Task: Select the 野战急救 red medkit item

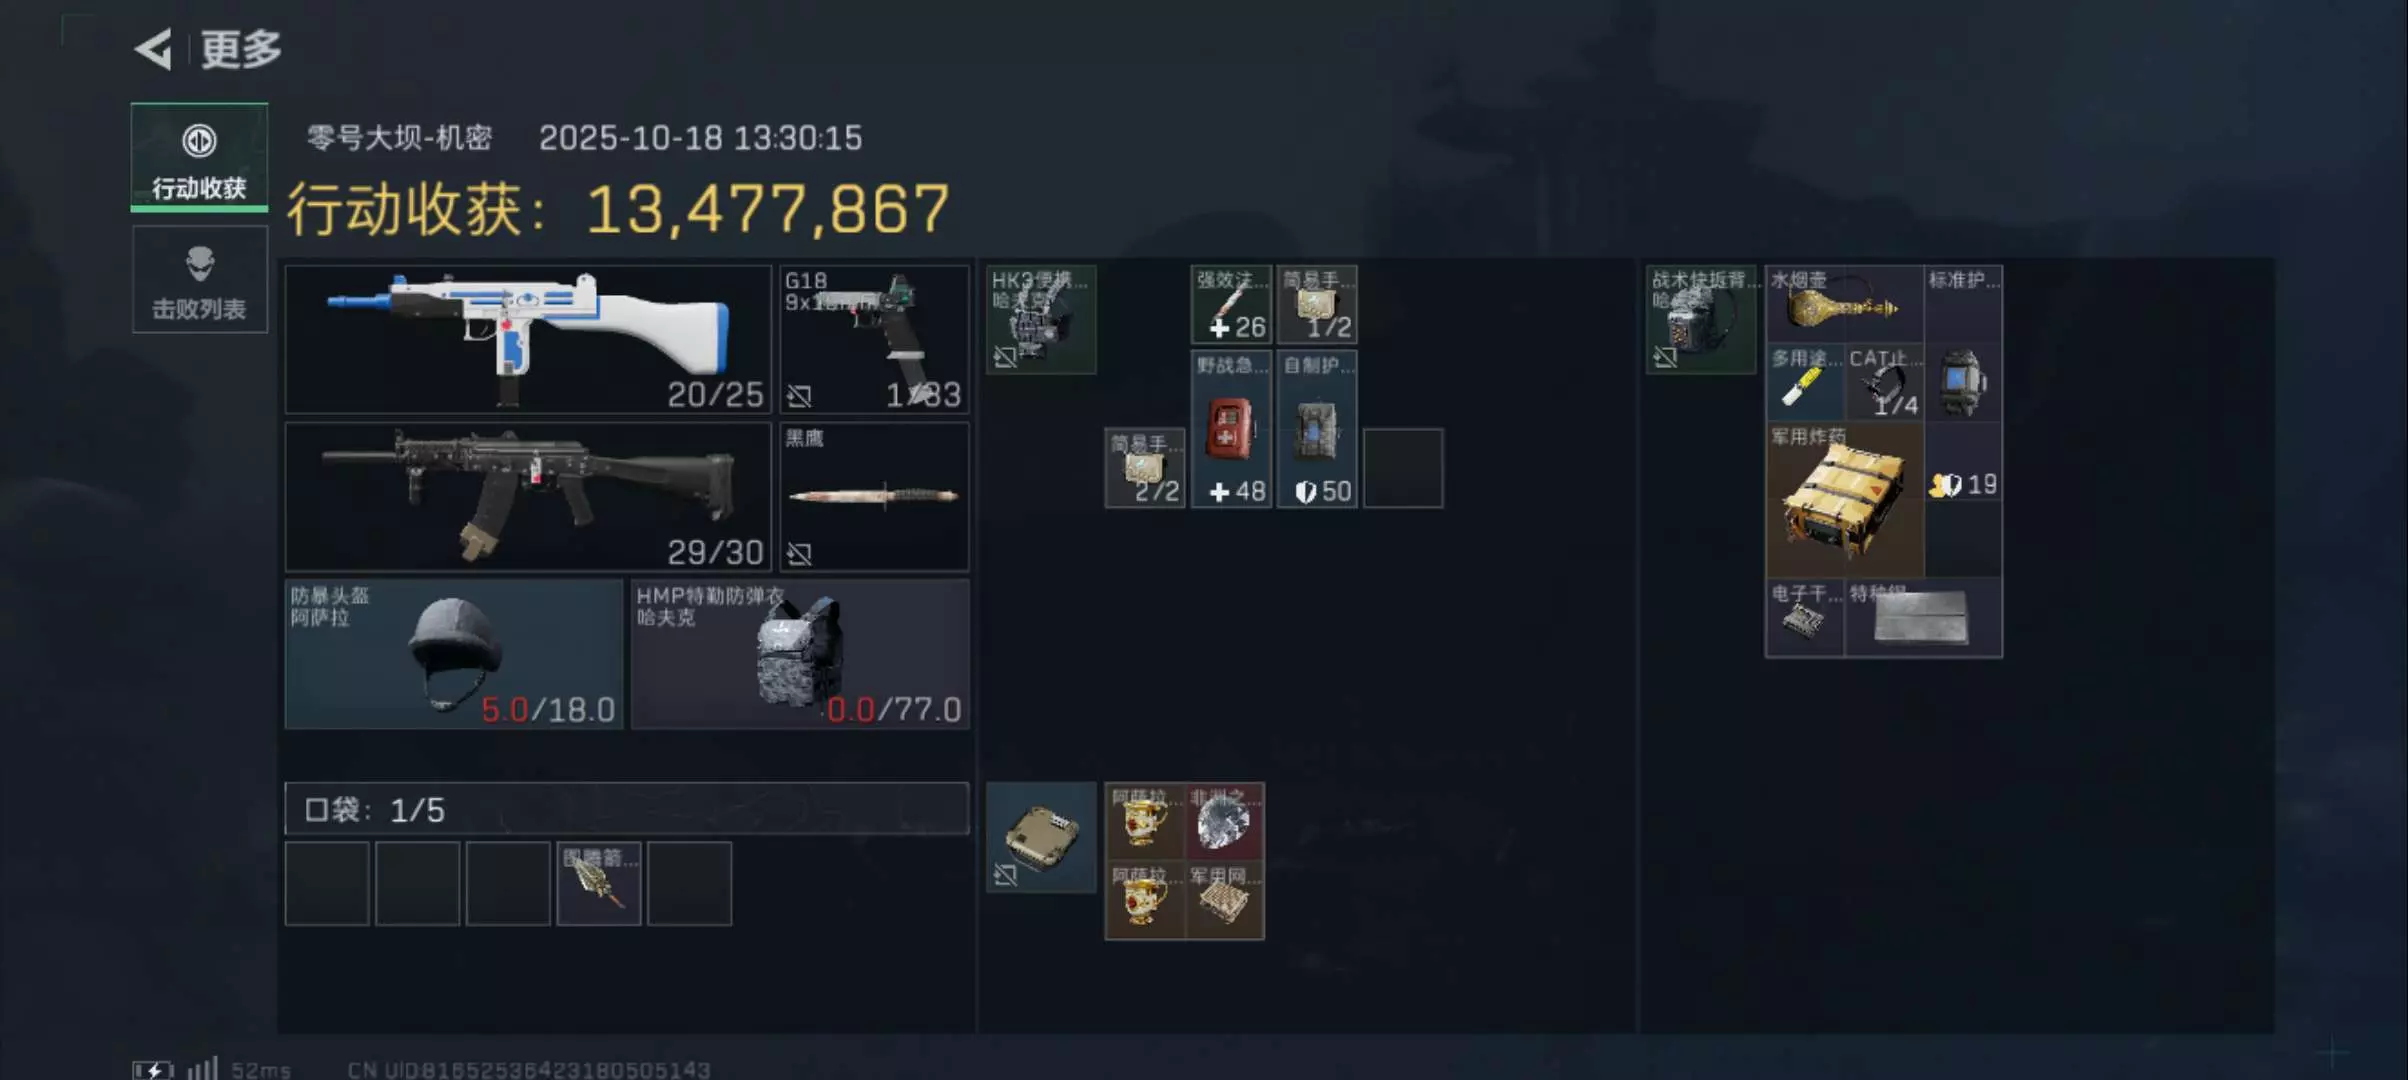Action: click(x=1231, y=428)
